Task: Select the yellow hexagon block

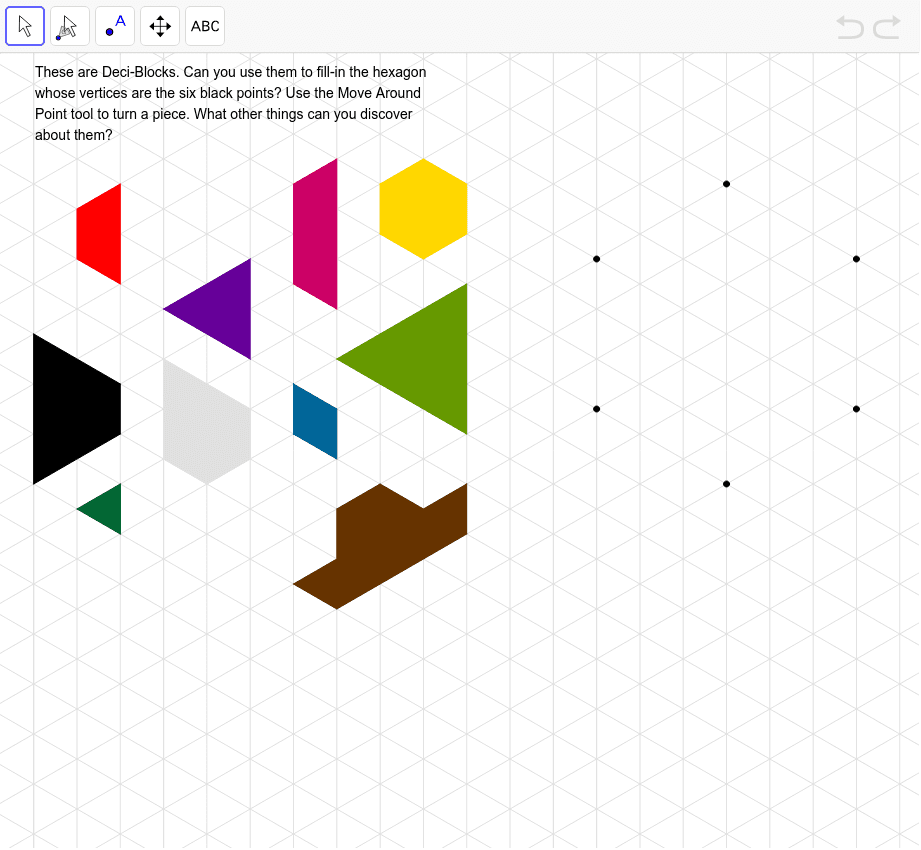Action: tap(423, 209)
